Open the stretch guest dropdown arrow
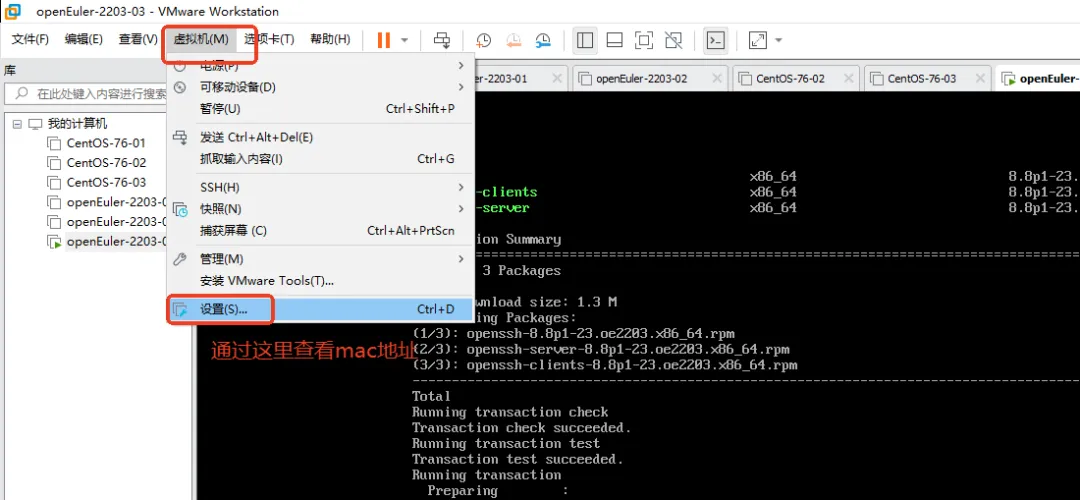Viewport: 1080px width, 500px height. pyautogui.click(x=778, y=40)
